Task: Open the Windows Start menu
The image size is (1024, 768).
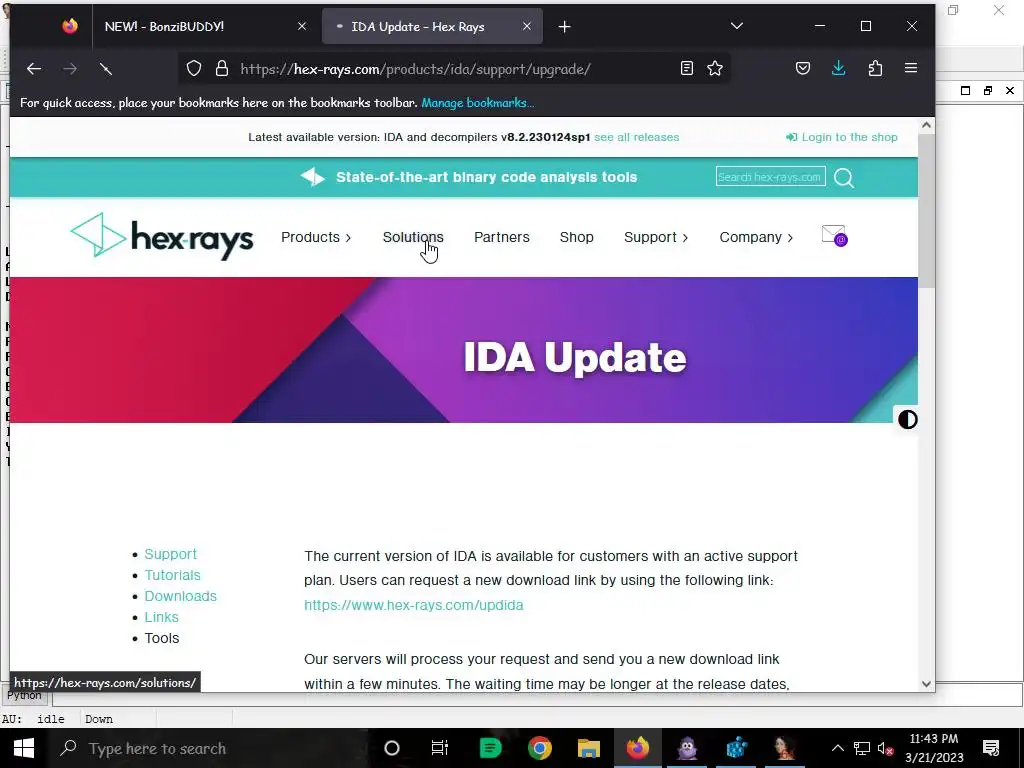Action: (24, 748)
